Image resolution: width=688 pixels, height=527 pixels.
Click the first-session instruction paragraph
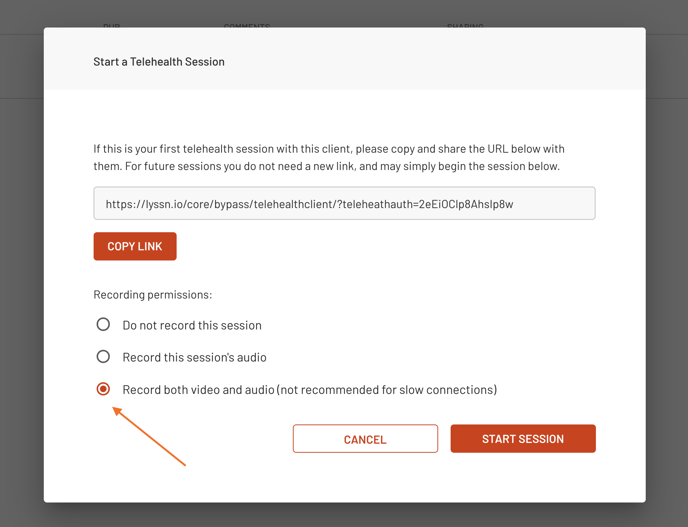coord(329,158)
